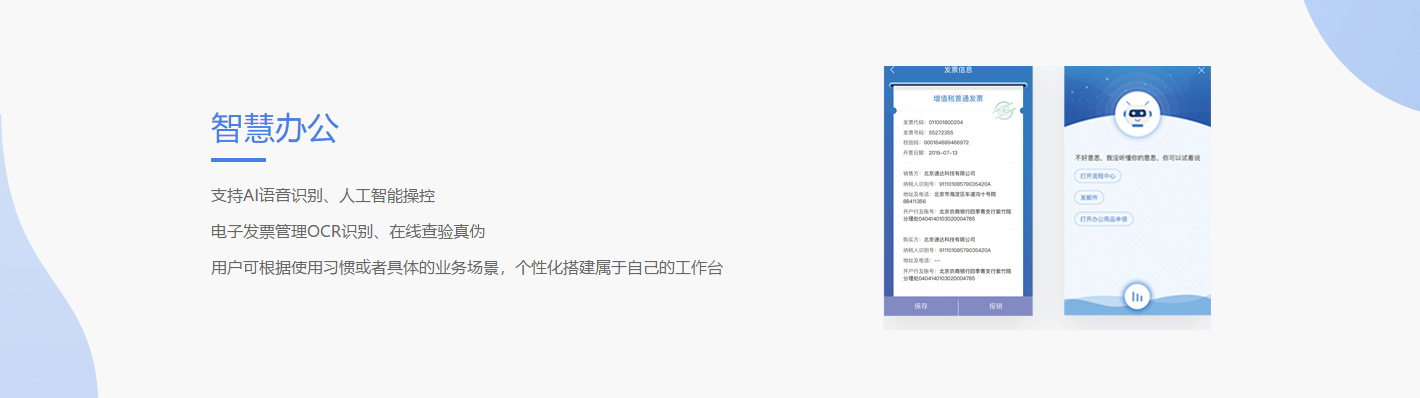1420x398 pixels.
Task: Select the 打开流程中心 suggestion chip
Action: tap(1097, 176)
